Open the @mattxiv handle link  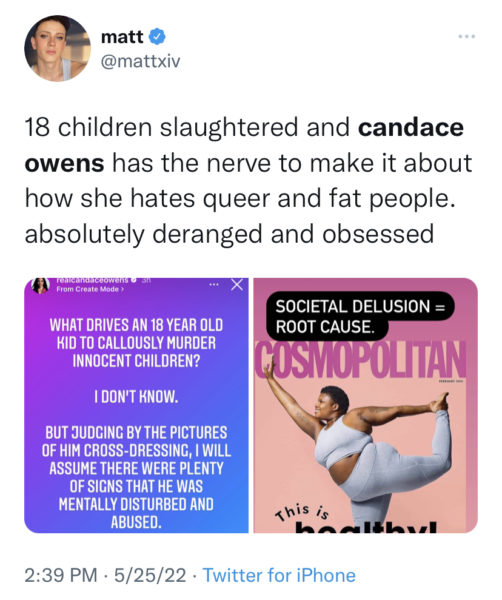[x=140, y=61]
